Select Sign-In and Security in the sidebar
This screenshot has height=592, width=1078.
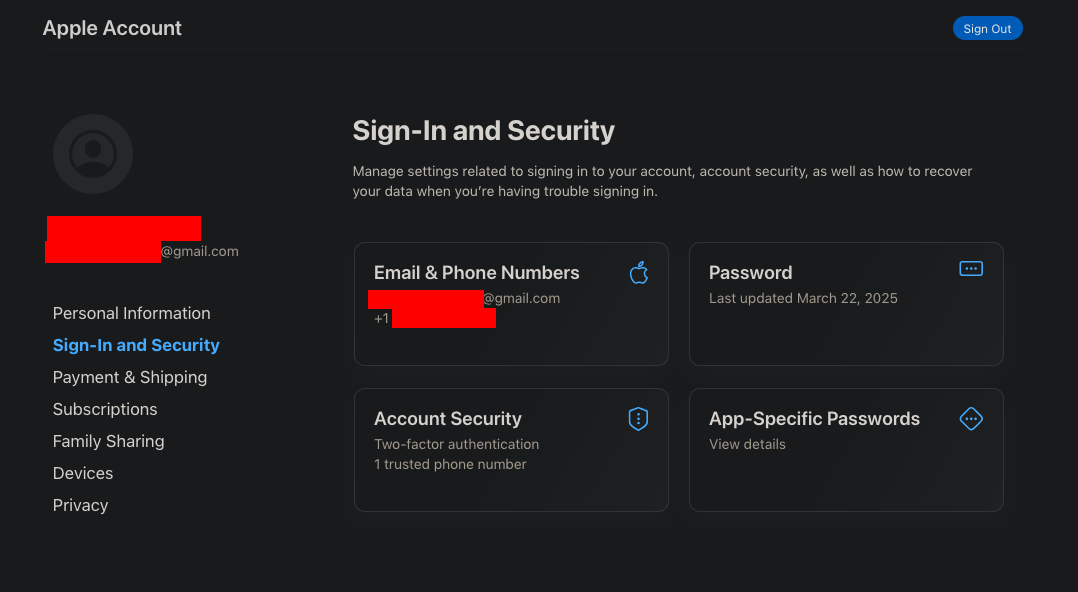click(136, 345)
